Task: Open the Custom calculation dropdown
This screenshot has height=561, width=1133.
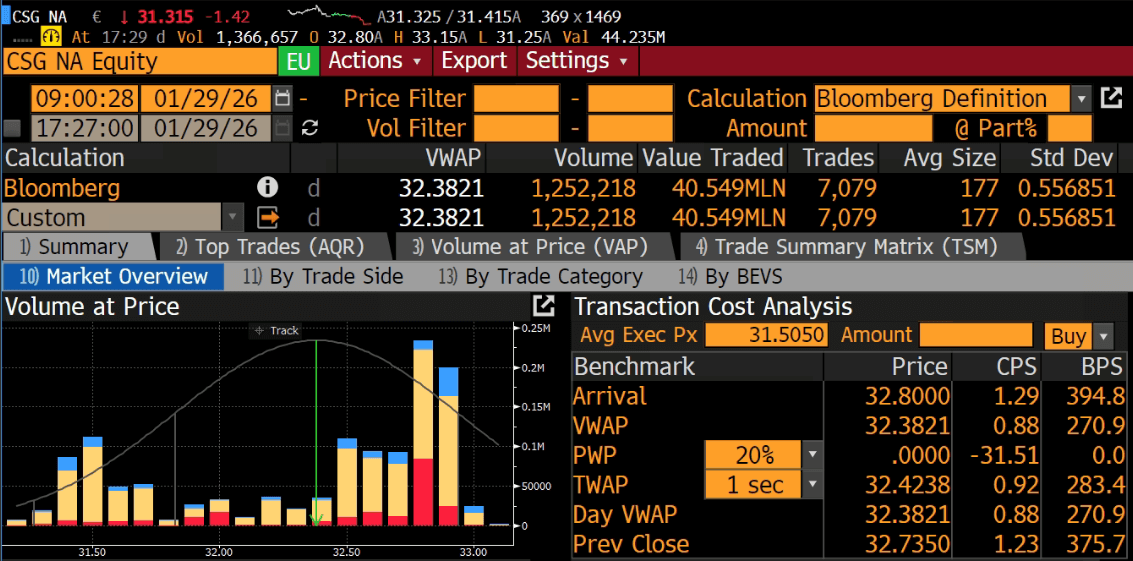Action: (233, 217)
